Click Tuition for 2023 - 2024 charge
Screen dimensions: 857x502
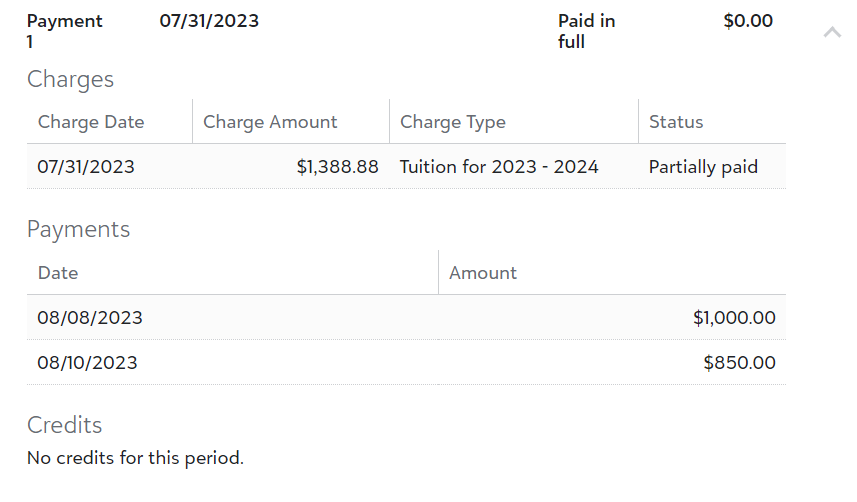click(x=499, y=167)
